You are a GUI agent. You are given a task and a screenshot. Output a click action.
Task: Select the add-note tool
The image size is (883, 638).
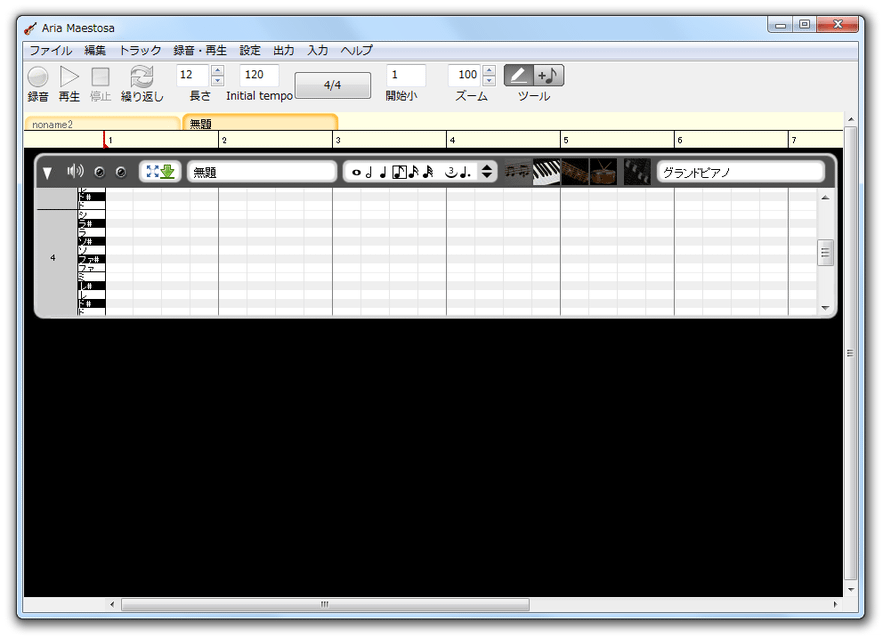pyautogui.click(x=548, y=75)
